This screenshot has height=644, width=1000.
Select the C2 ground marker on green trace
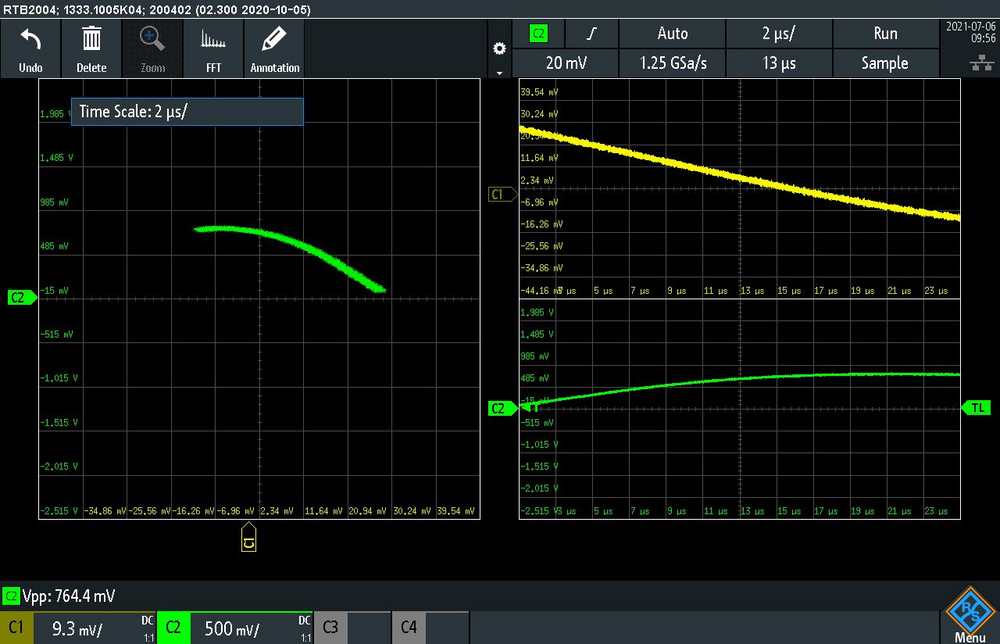[501, 409]
